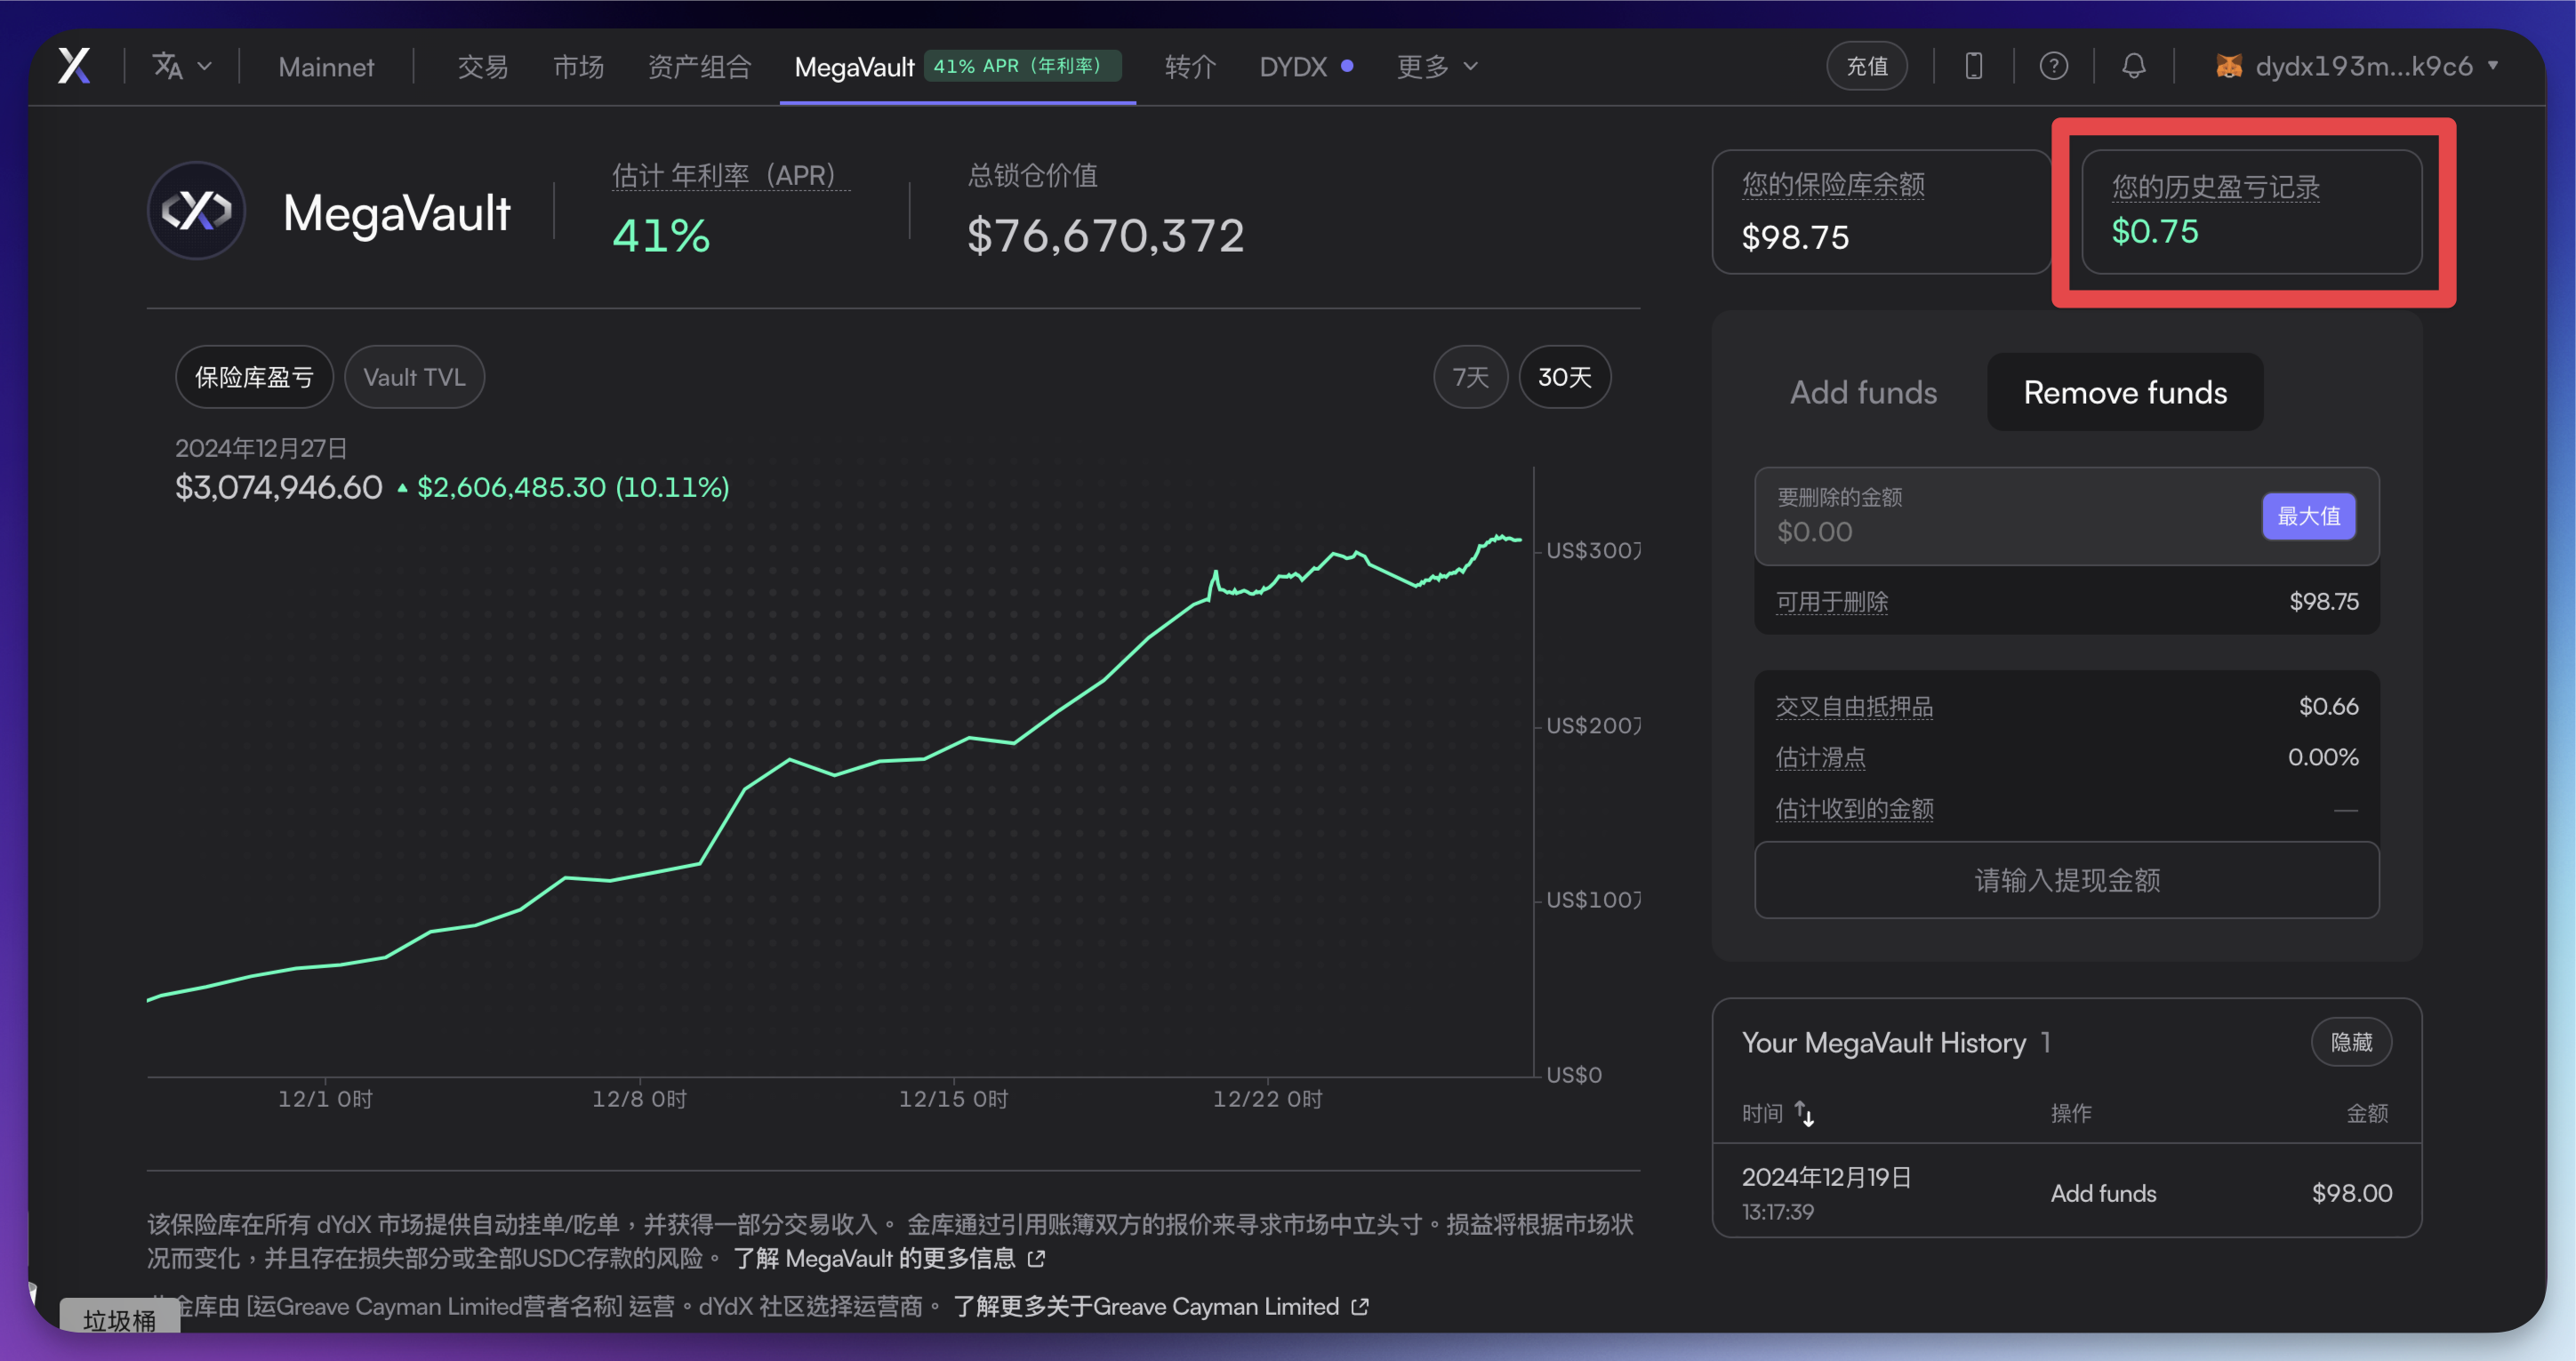The width and height of the screenshot is (2576, 1361).
Task: Click the 操作 column header
Action: [2071, 1113]
